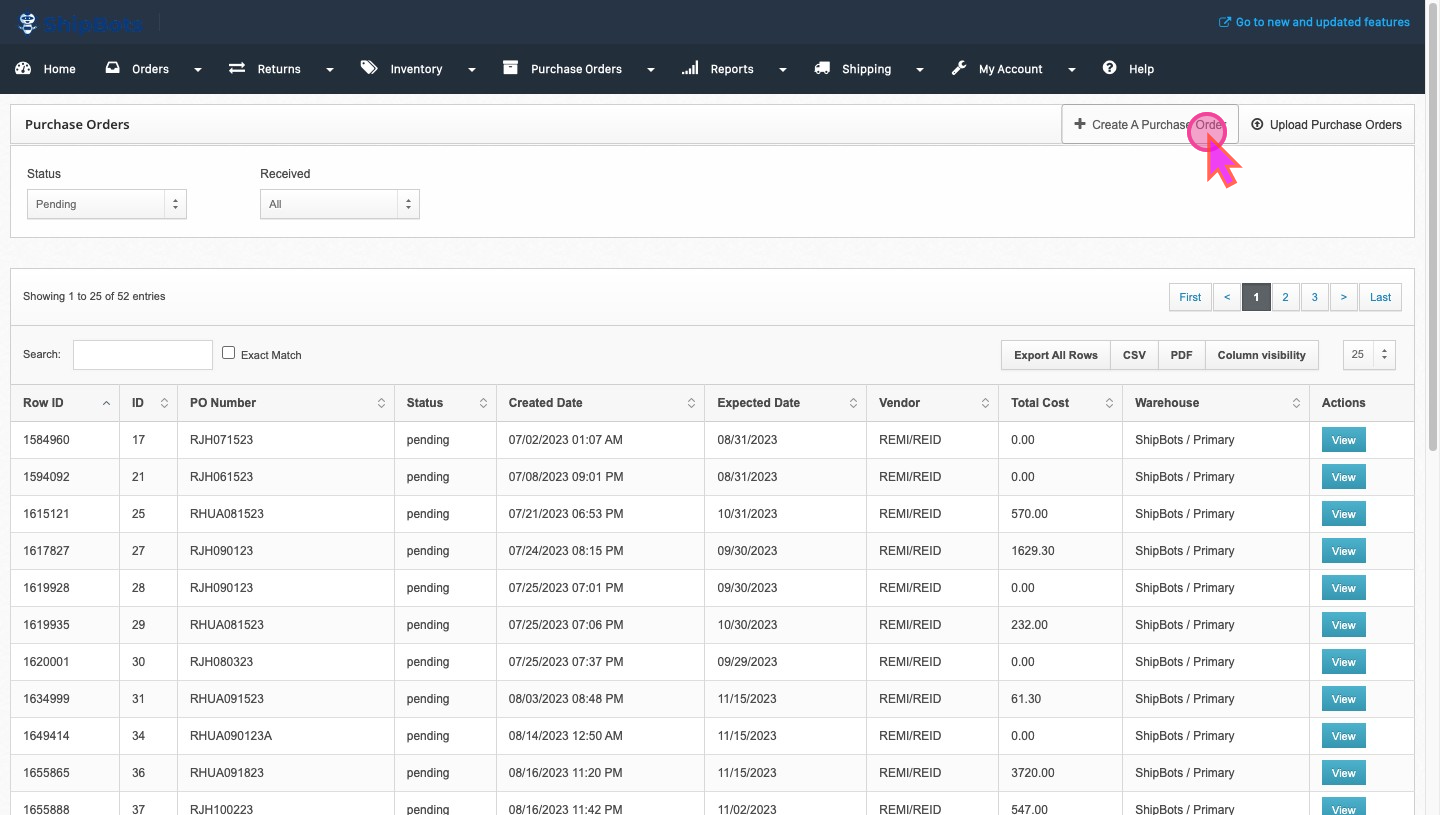Screen dimensions: 1440x815
Task: View purchase order row 1655865
Action: [x=1343, y=773]
